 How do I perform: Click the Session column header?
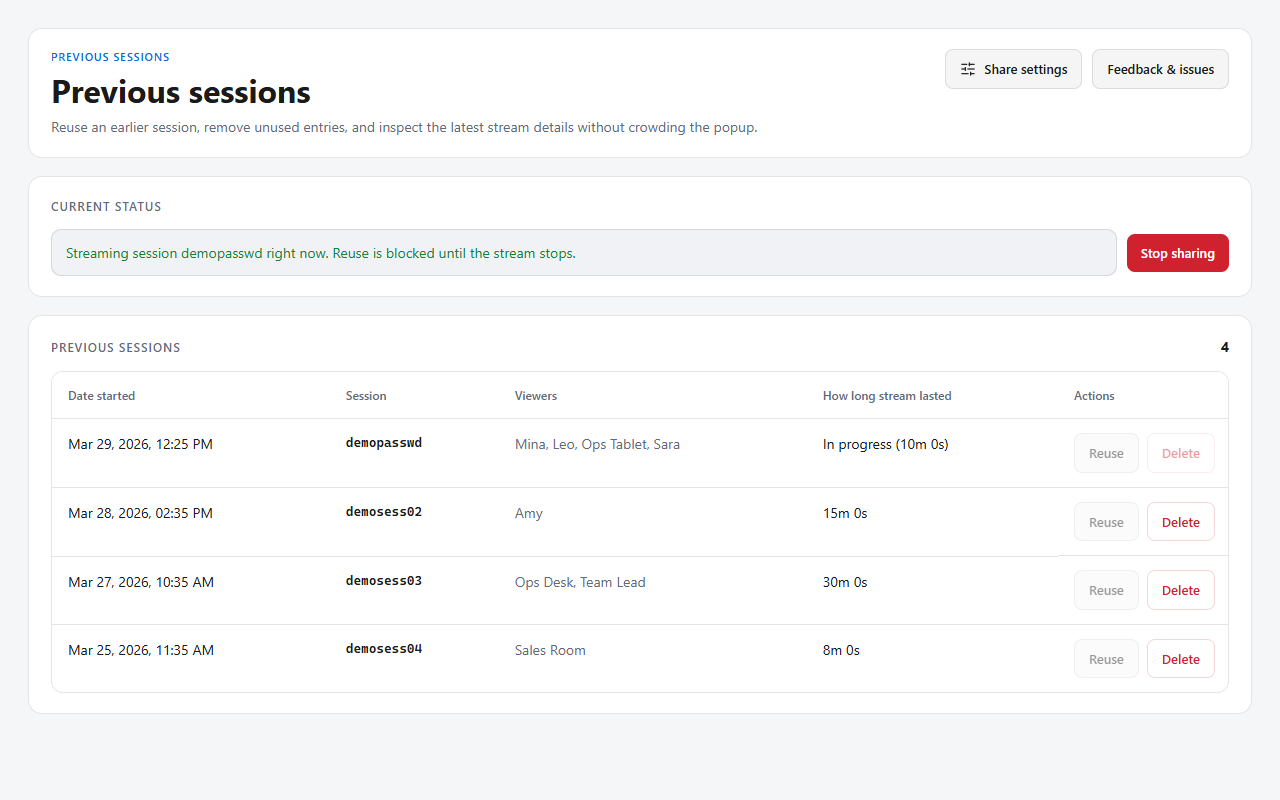[x=366, y=396]
